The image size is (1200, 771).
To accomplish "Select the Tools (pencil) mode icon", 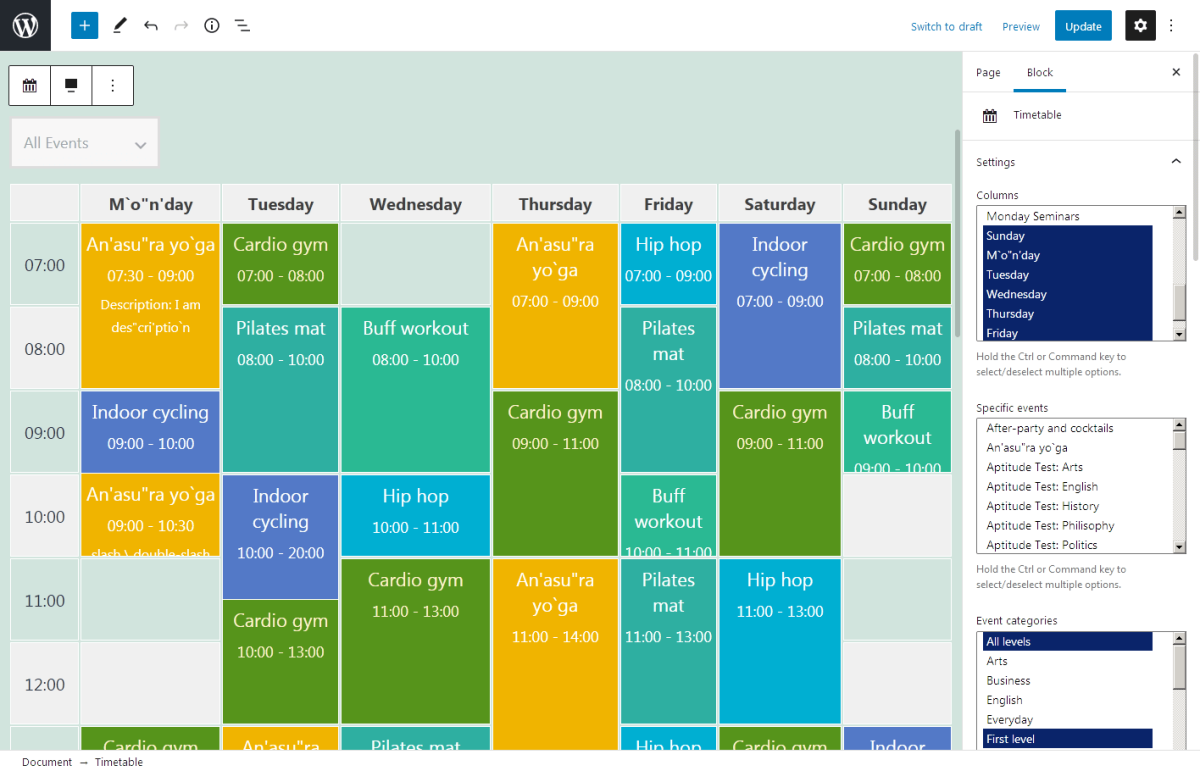I will (120, 25).
